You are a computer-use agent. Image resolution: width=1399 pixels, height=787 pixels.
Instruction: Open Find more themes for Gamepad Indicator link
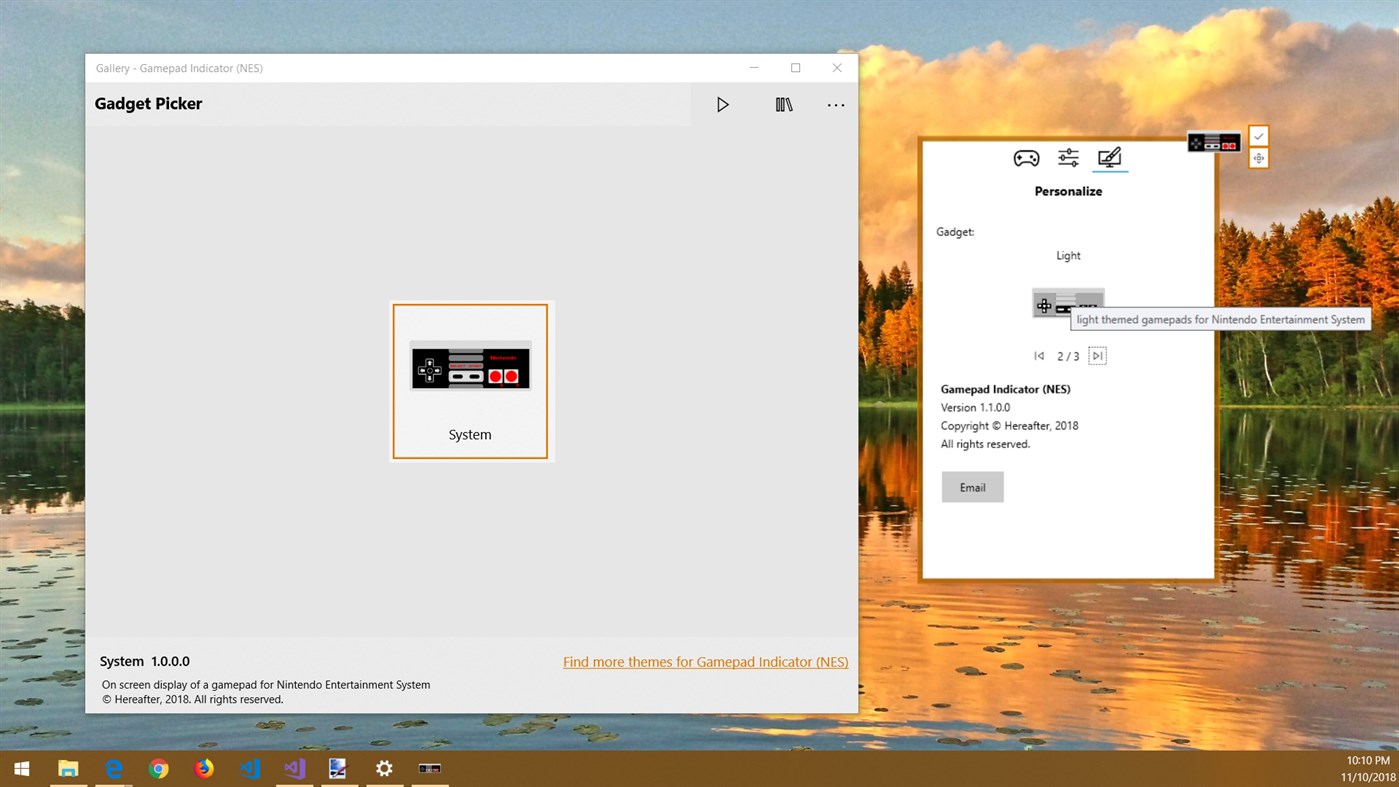[x=705, y=661]
